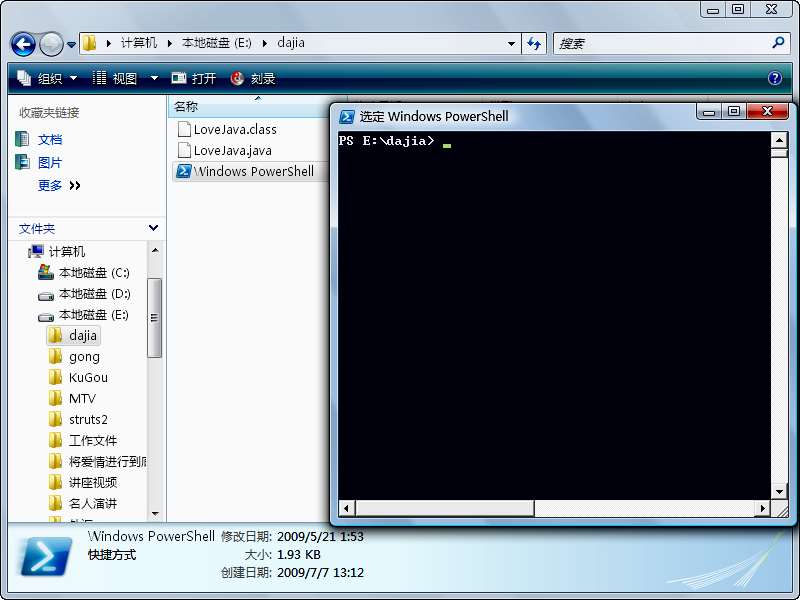
Task: Minimize the PowerShell window
Action: click(x=709, y=112)
